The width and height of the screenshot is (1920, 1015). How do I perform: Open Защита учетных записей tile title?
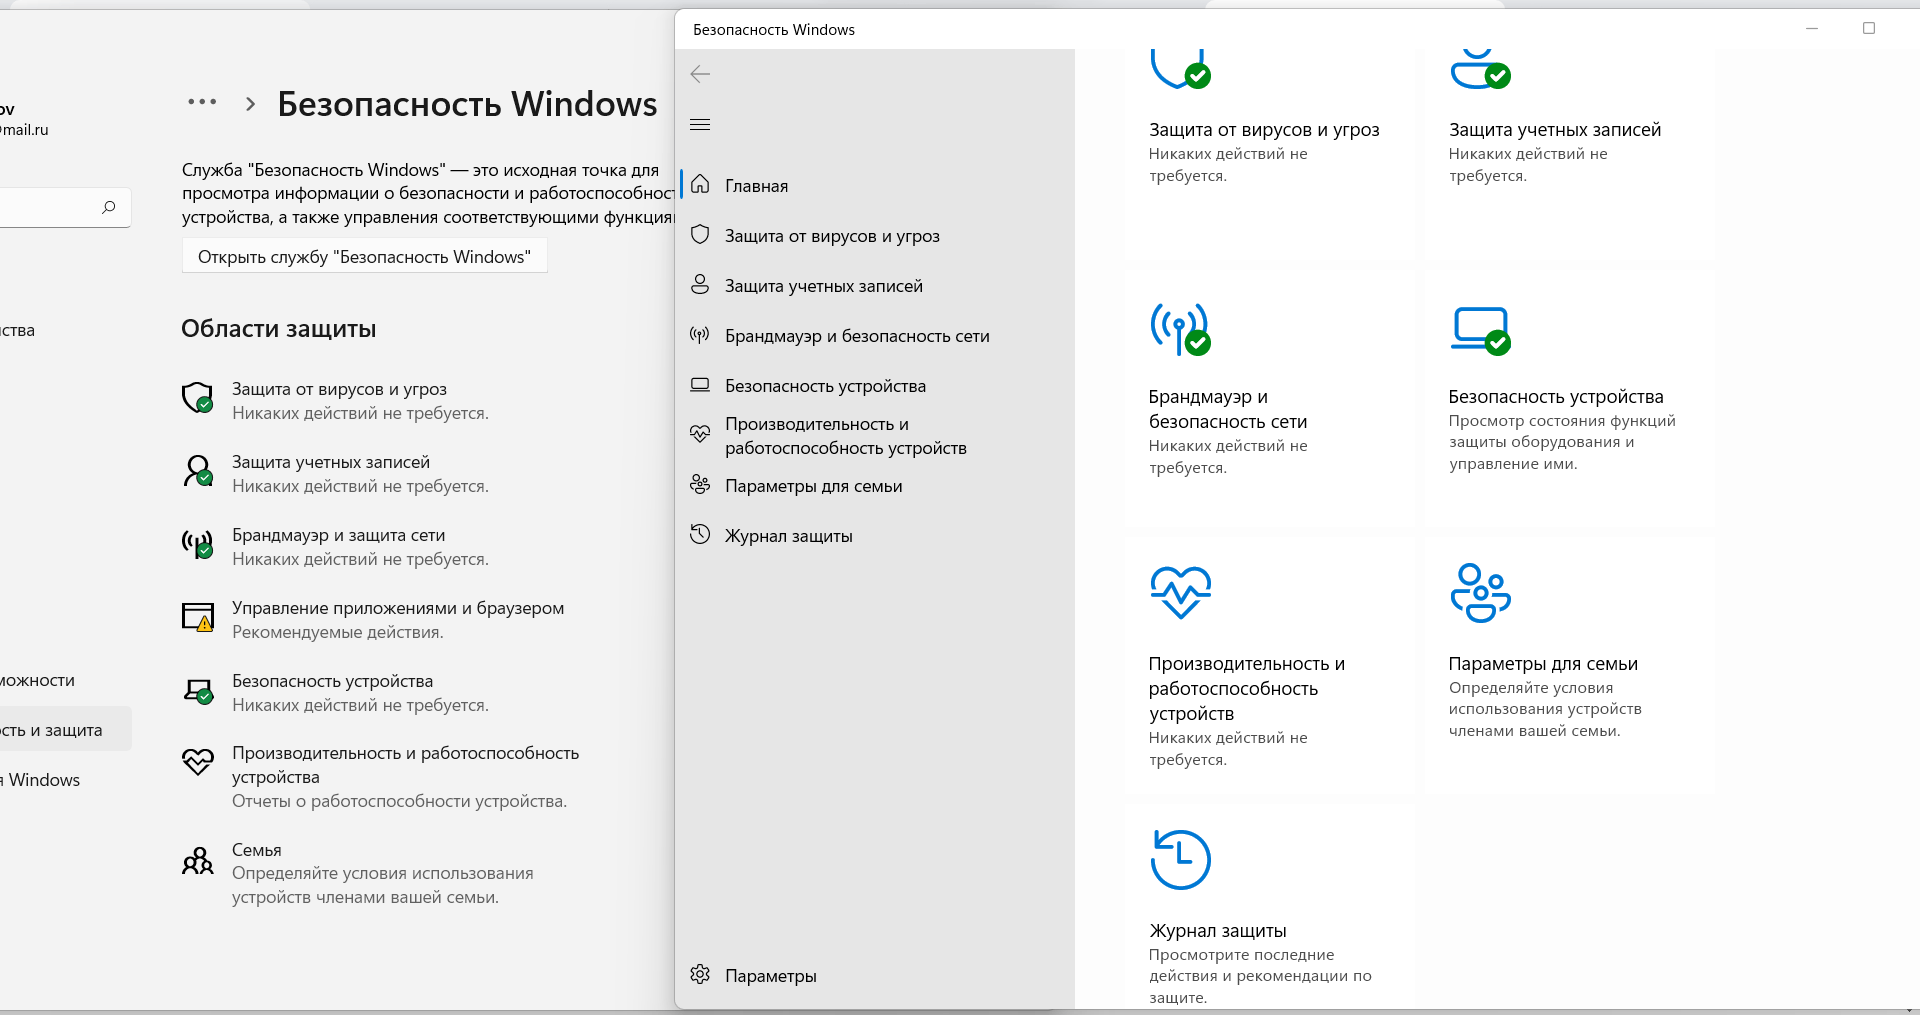coord(1555,129)
